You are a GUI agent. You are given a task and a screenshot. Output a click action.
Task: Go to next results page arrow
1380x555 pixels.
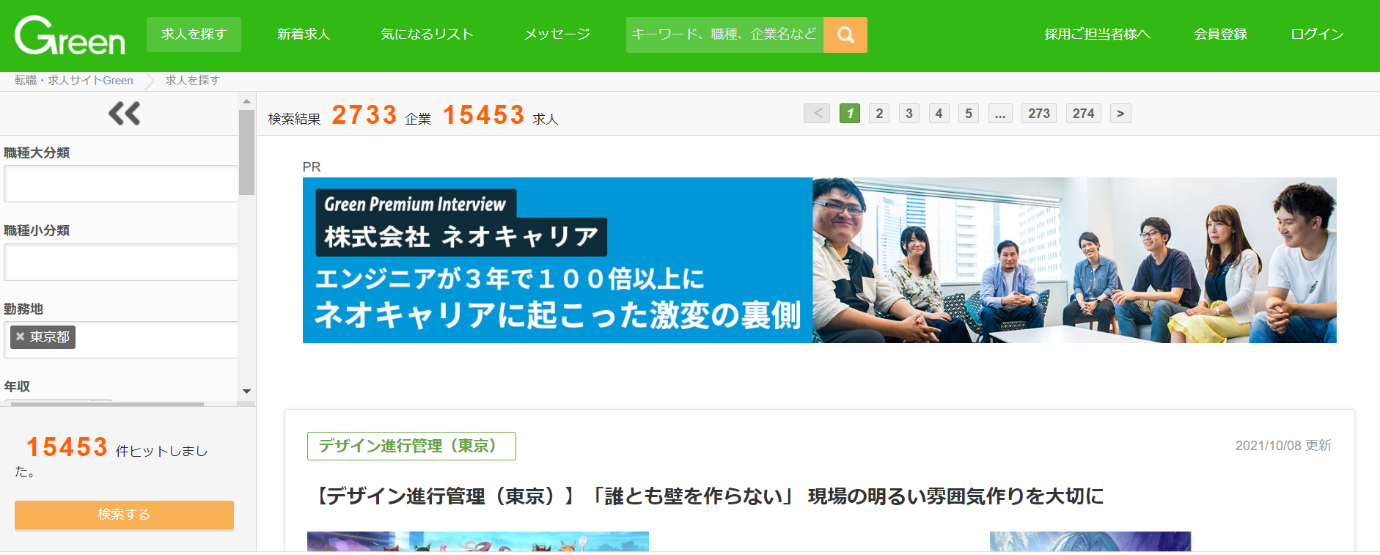(x=1121, y=113)
